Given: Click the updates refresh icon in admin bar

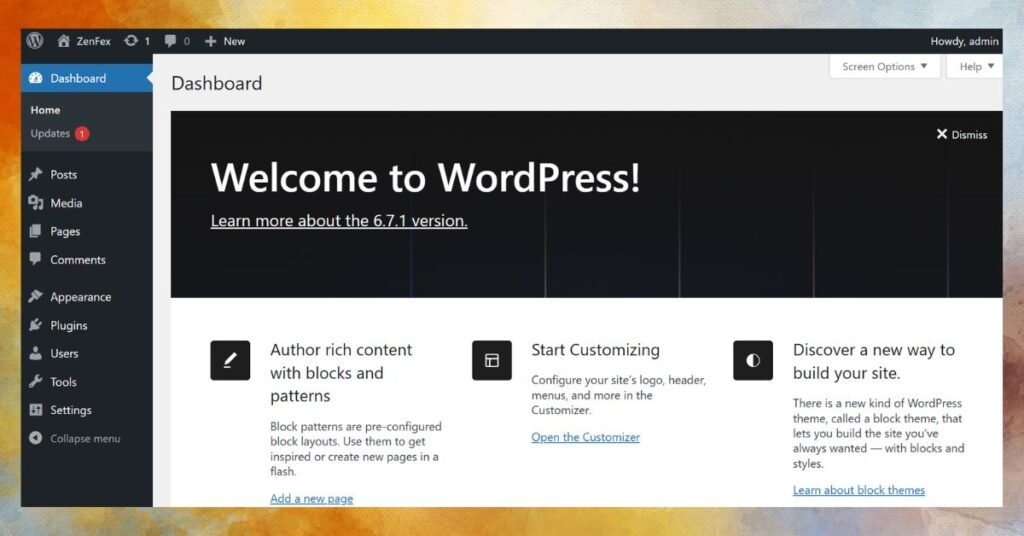Looking at the screenshot, I should click(131, 40).
